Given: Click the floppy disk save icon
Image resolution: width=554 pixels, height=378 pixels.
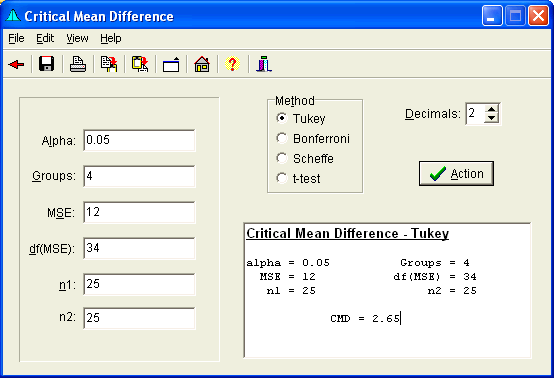Looking at the screenshot, I should [47, 64].
